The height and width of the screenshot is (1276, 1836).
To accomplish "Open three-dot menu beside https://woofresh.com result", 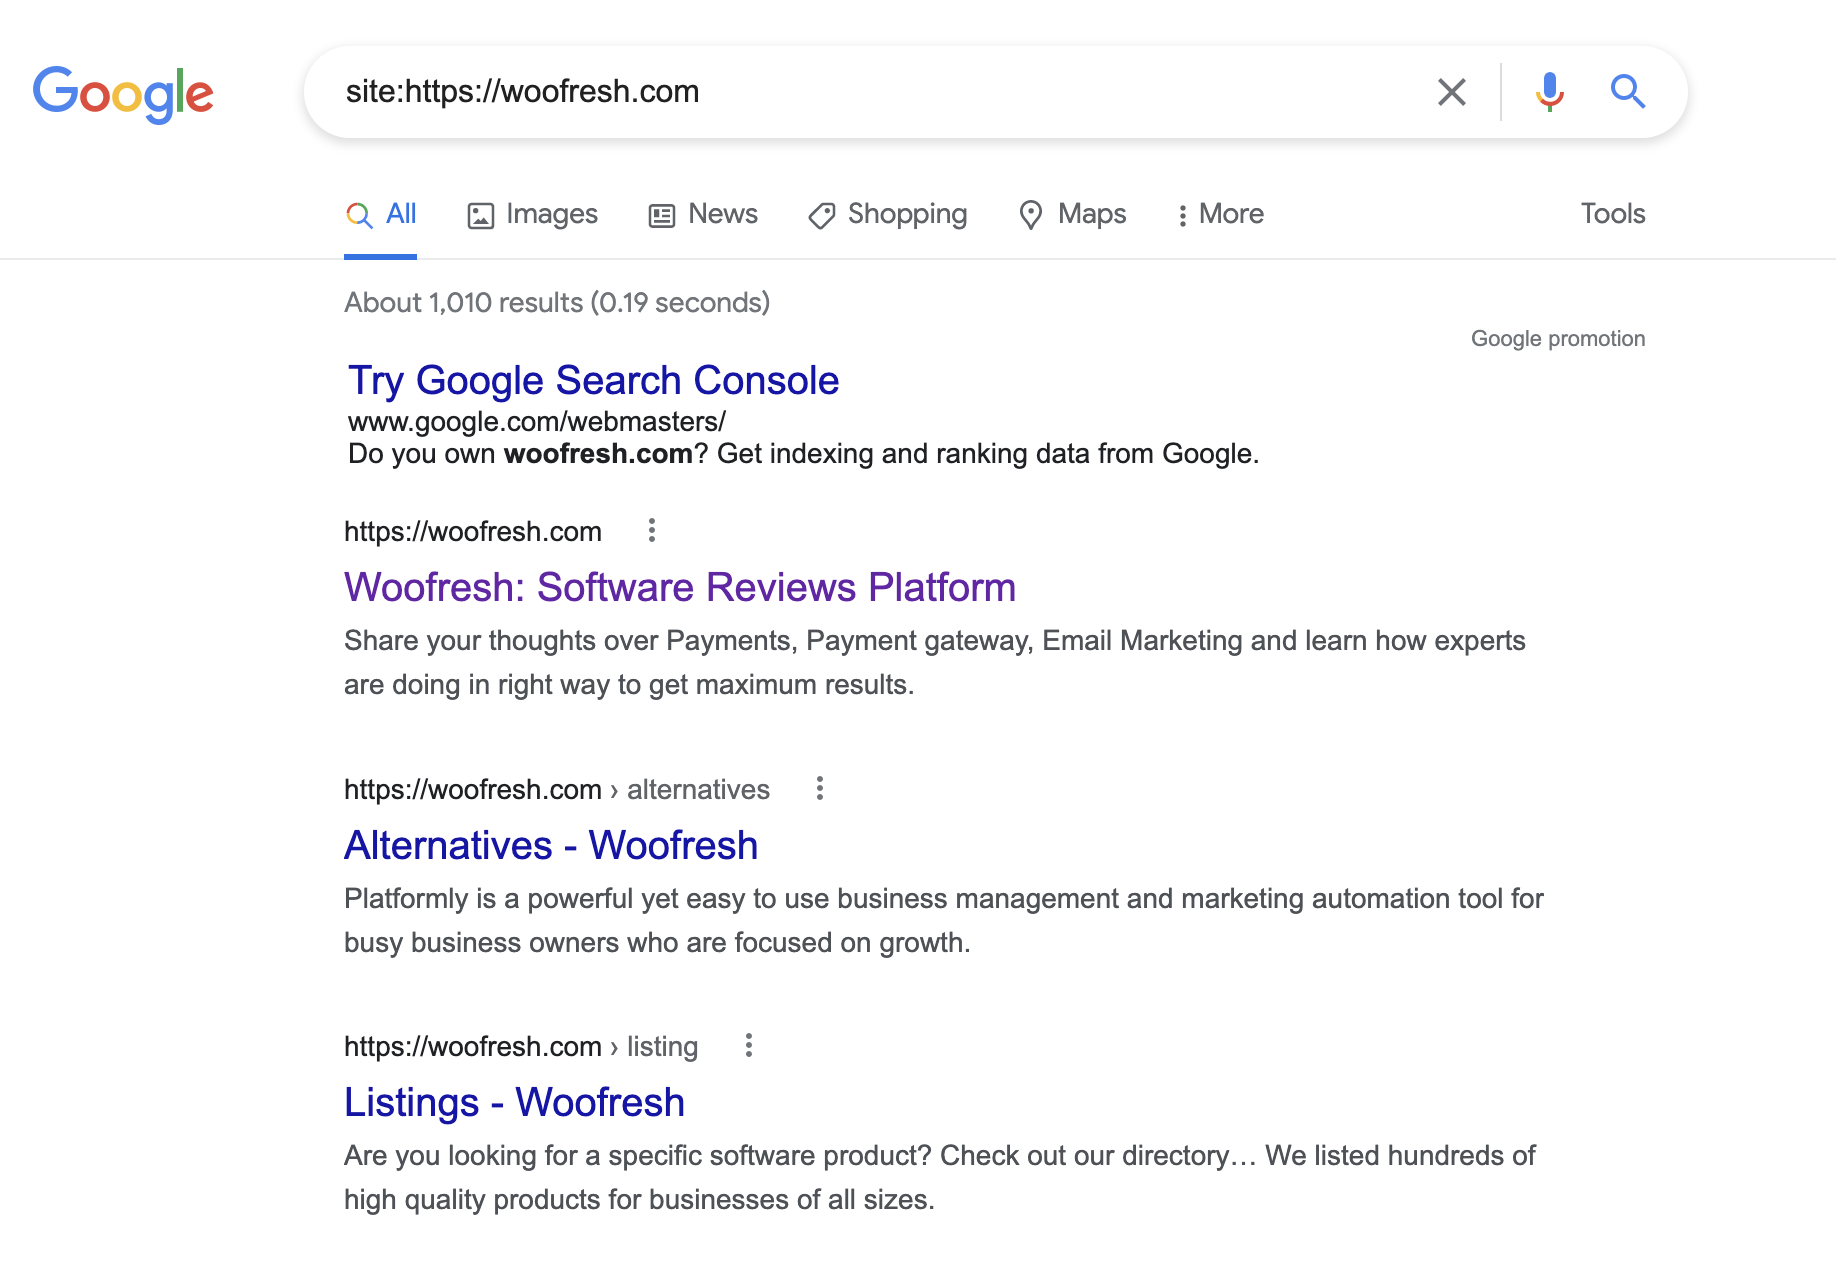I will coord(652,531).
